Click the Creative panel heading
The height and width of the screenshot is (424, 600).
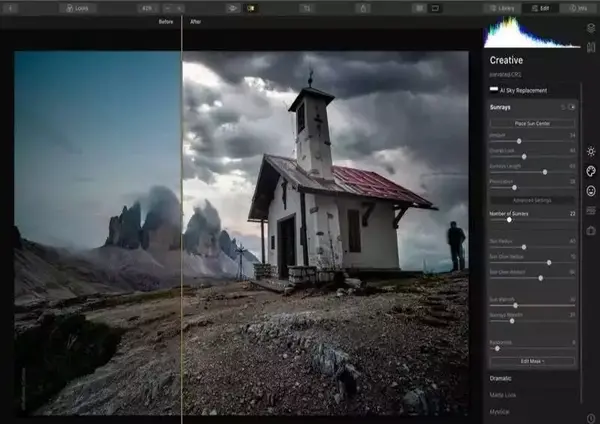(506, 60)
